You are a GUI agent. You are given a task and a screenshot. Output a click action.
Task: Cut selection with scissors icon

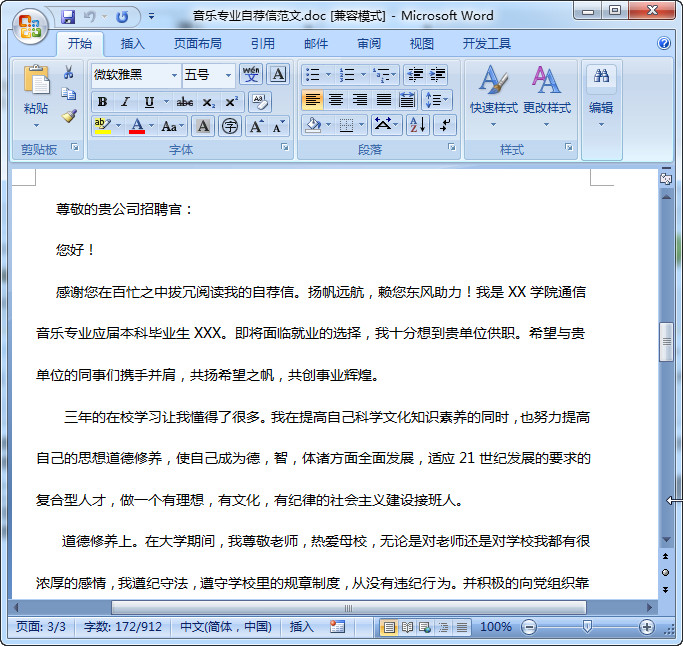click(68, 72)
